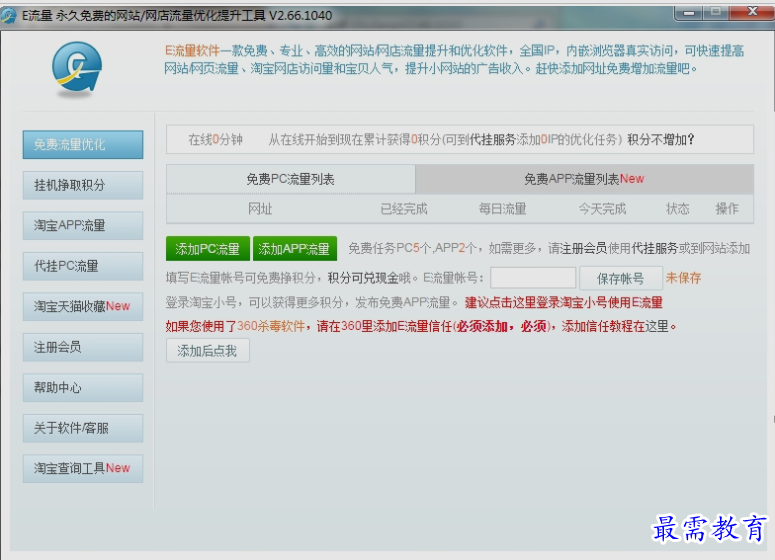This screenshot has width=775, height=560.
Task: Focus the E流量帐号 input field
Action: (533, 278)
